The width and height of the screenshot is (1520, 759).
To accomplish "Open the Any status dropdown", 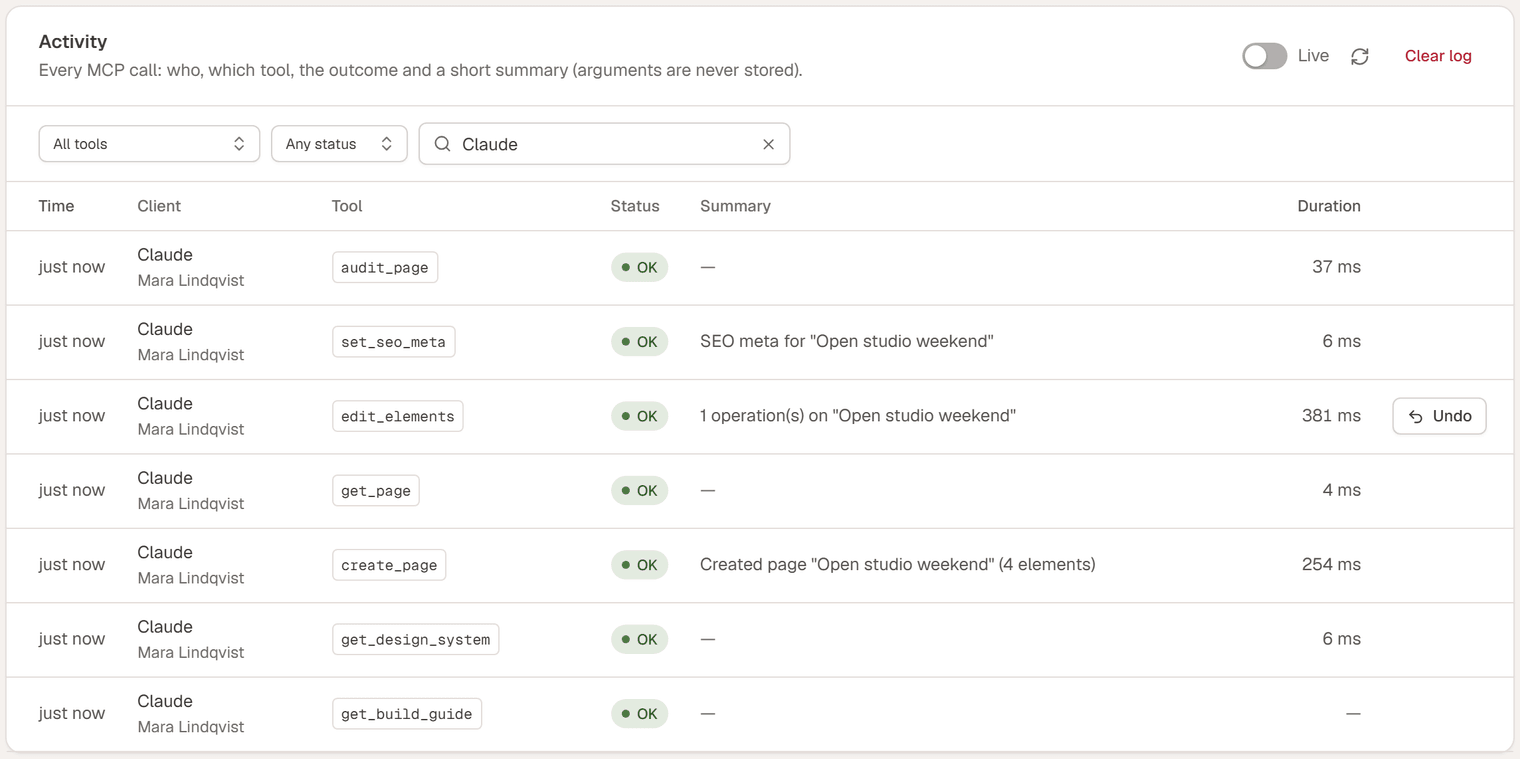I will coord(339,144).
